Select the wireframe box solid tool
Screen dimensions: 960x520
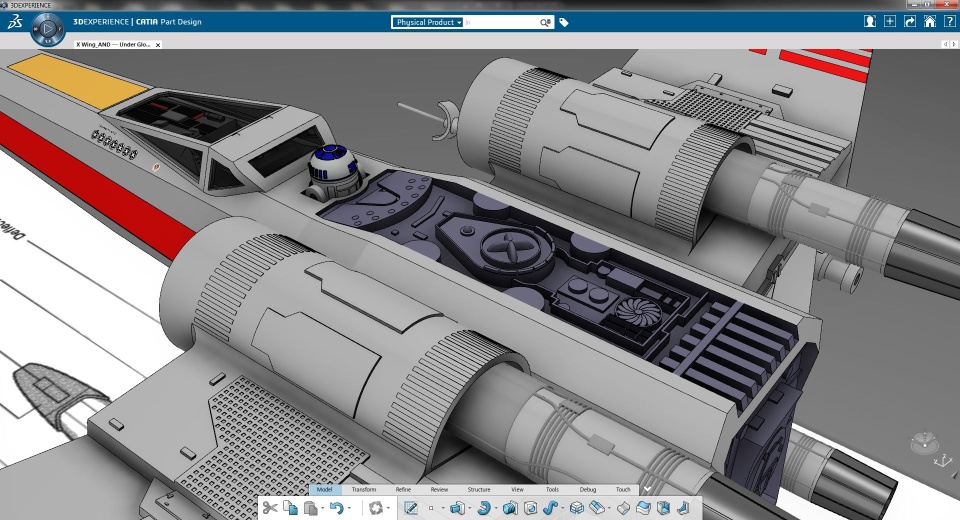577,508
